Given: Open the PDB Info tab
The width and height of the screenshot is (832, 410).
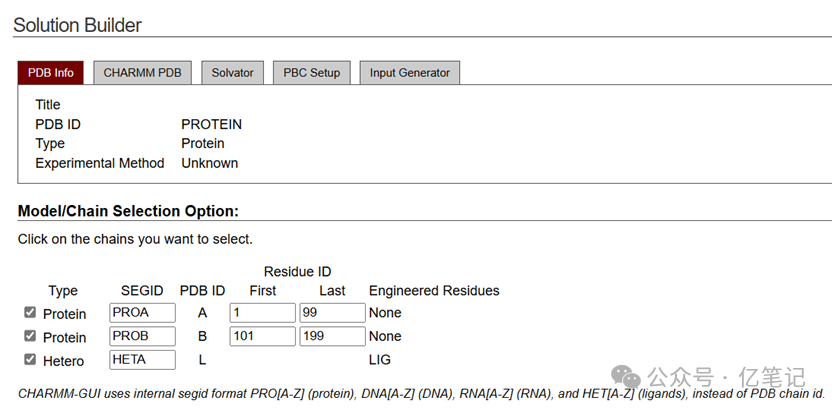Looking at the screenshot, I should pyautogui.click(x=50, y=73).
